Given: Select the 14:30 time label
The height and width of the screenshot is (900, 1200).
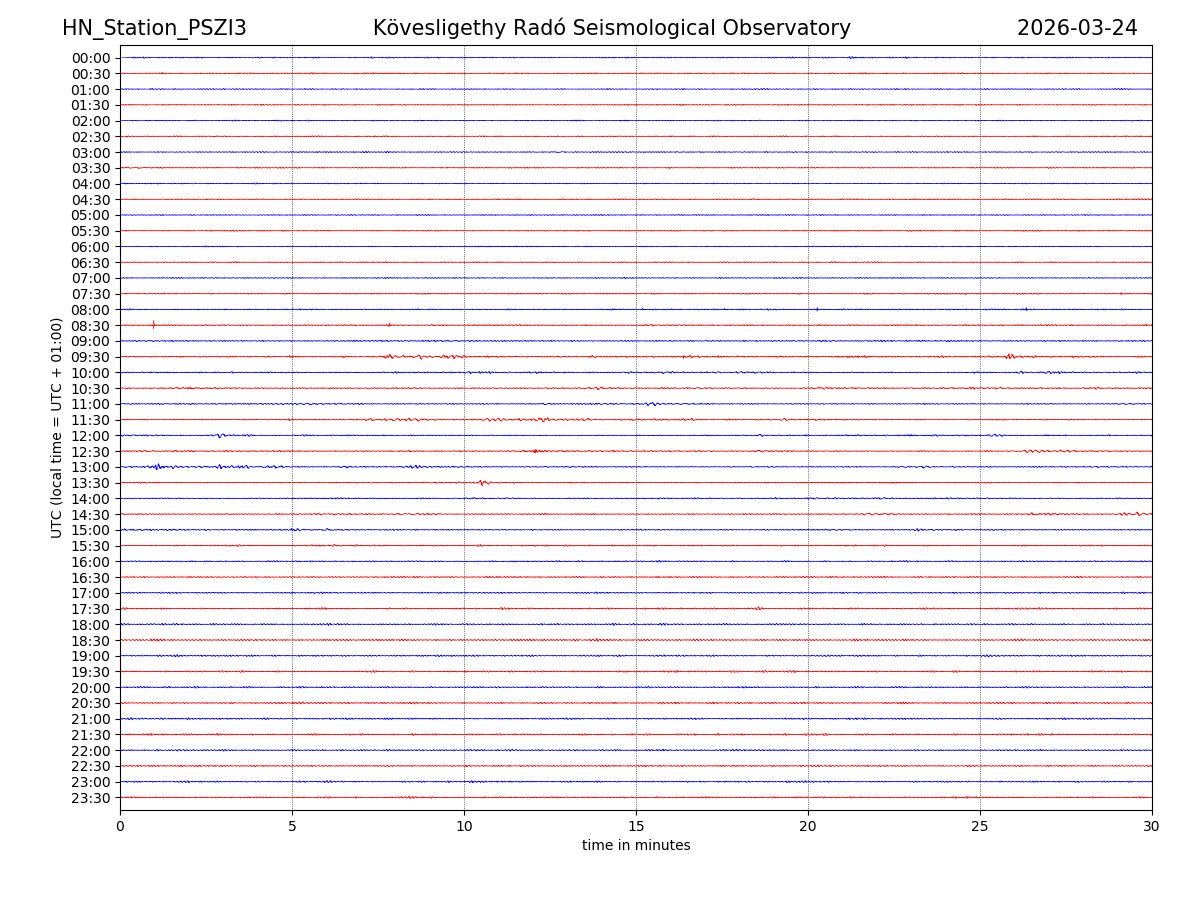Looking at the screenshot, I should pyautogui.click(x=91, y=515).
